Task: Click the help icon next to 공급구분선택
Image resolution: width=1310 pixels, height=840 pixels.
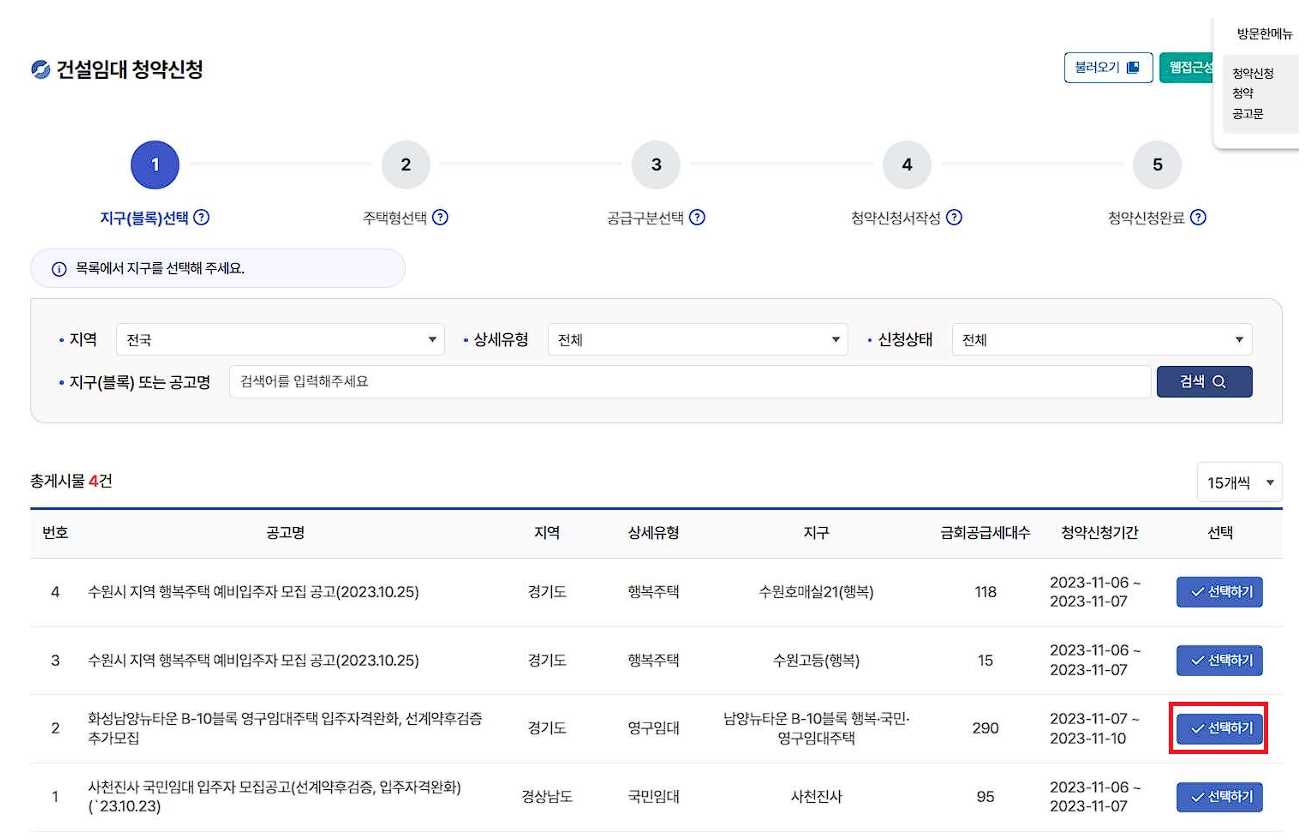Action: 697,217
